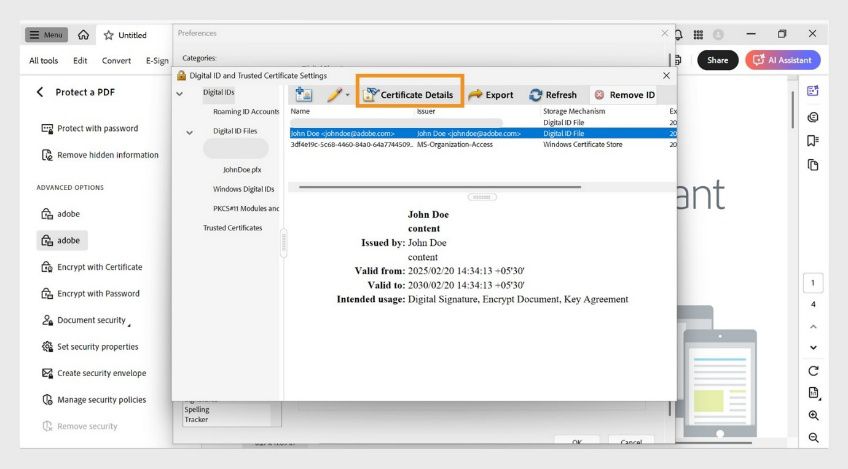The height and width of the screenshot is (469, 848).
Task: Zoom in with magnifier plus icon
Action: (813, 415)
